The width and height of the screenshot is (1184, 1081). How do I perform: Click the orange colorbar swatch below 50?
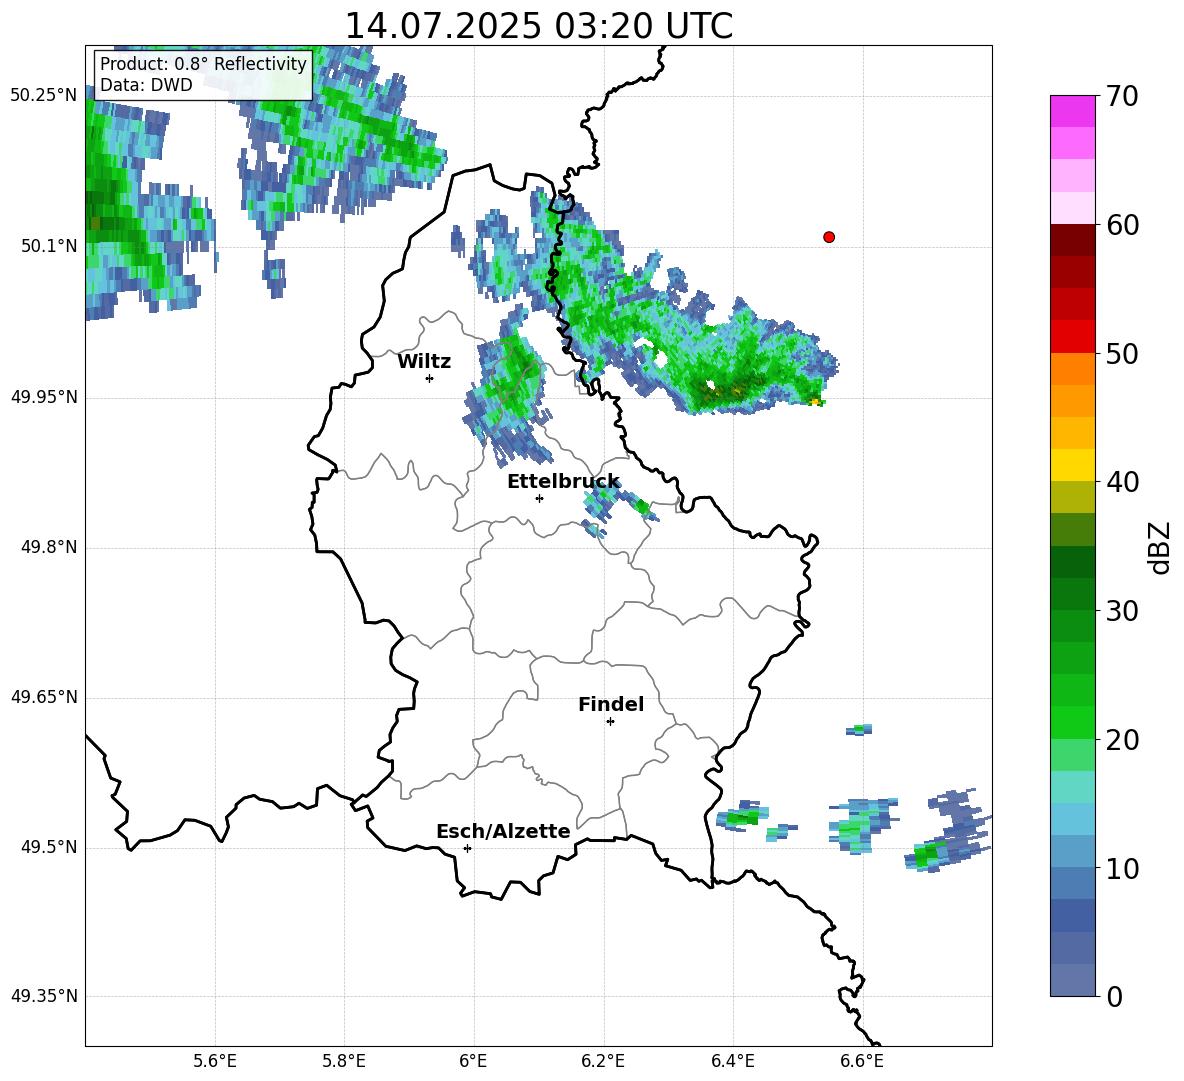pos(1073,369)
